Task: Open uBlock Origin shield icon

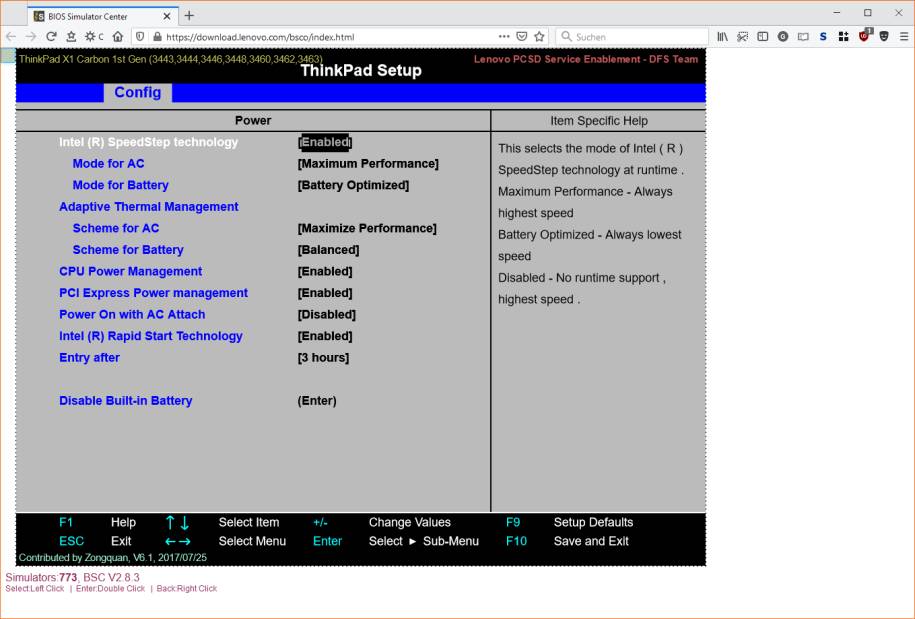Action: (x=863, y=36)
